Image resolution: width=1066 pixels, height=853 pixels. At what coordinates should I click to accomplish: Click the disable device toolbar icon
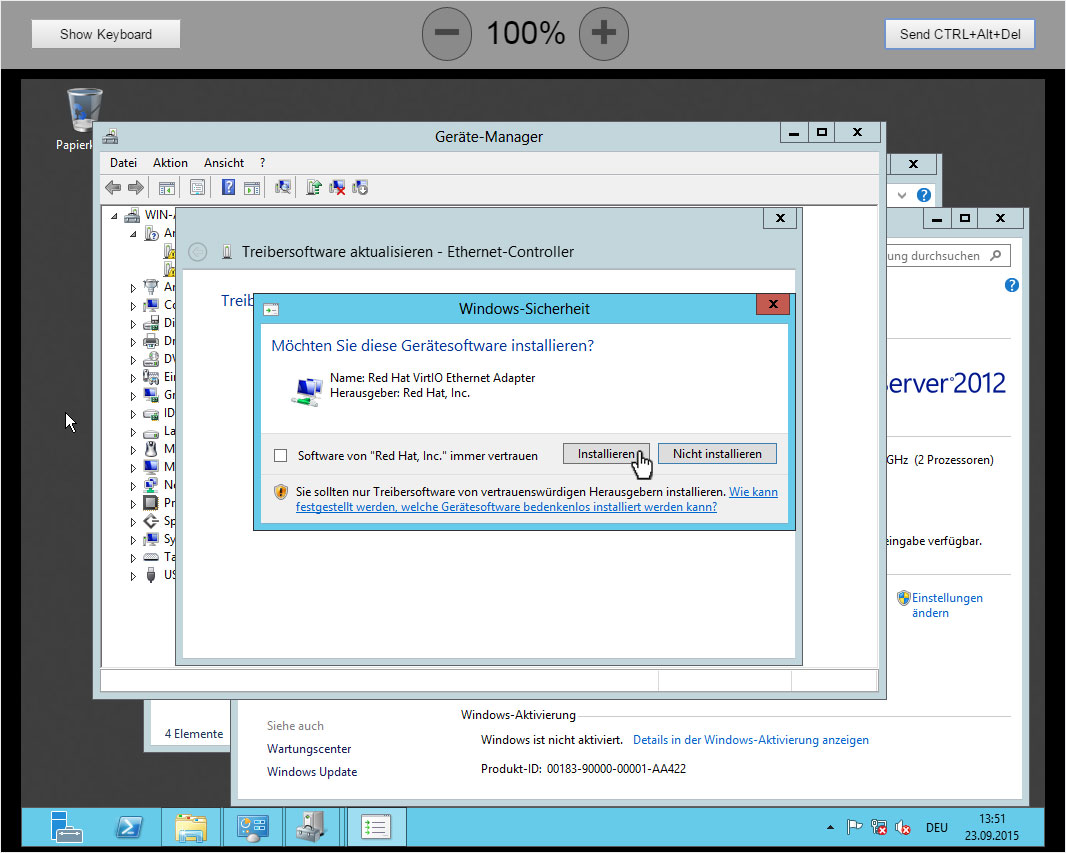(x=360, y=188)
